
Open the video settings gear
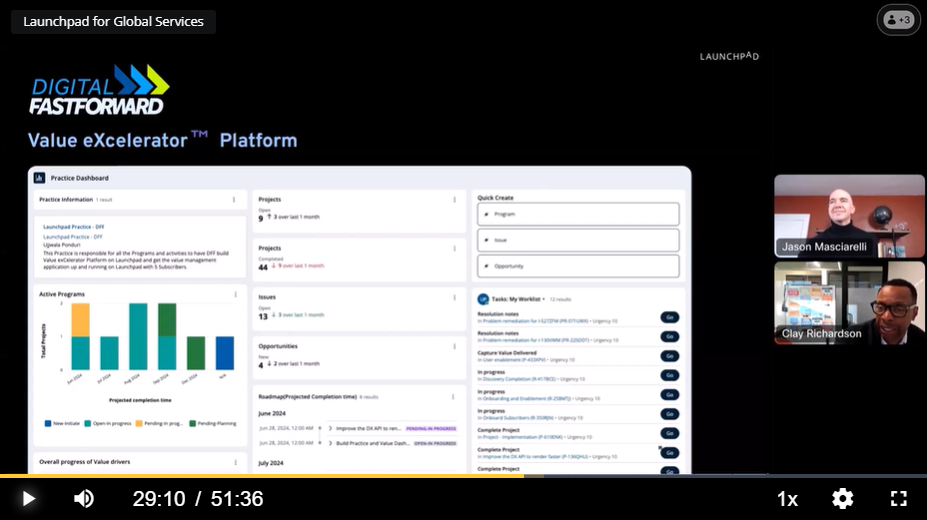(x=842, y=499)
